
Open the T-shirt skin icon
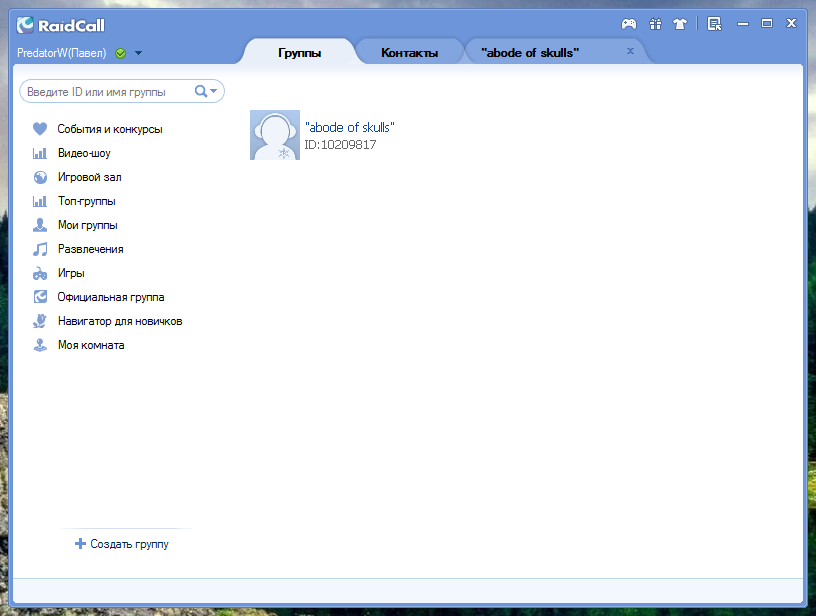pos(680,24)
